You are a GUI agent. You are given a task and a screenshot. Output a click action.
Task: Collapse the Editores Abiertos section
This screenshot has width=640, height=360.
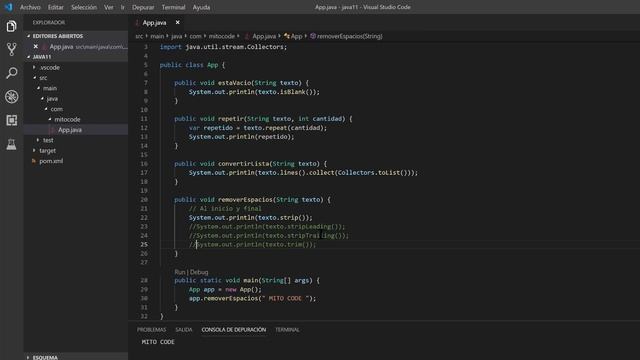click(57, 36)
